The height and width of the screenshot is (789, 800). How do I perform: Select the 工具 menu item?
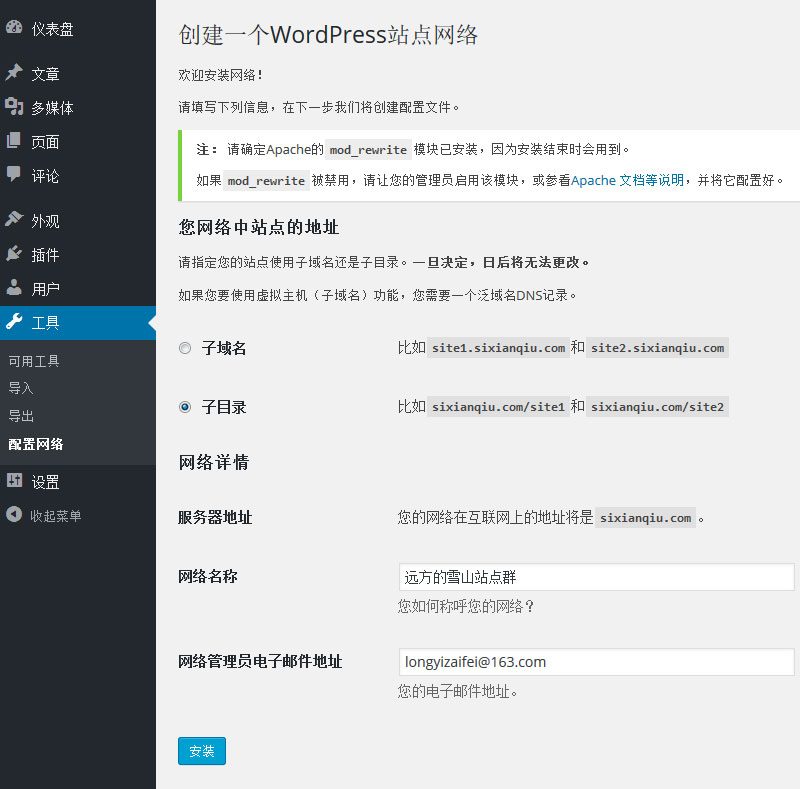[x=78, y=323]
